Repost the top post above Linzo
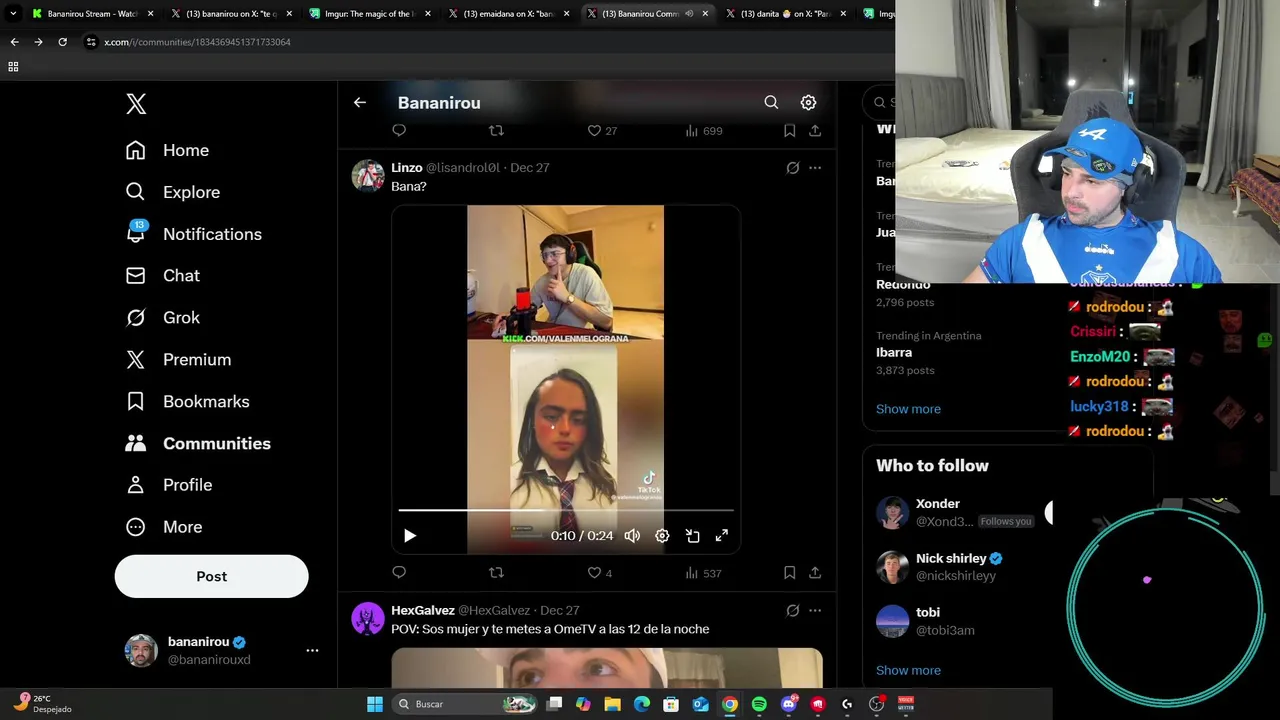Image resolution: width=1280 pixels, height=720 pixels. pyautogui.click(x=496, y=130)
